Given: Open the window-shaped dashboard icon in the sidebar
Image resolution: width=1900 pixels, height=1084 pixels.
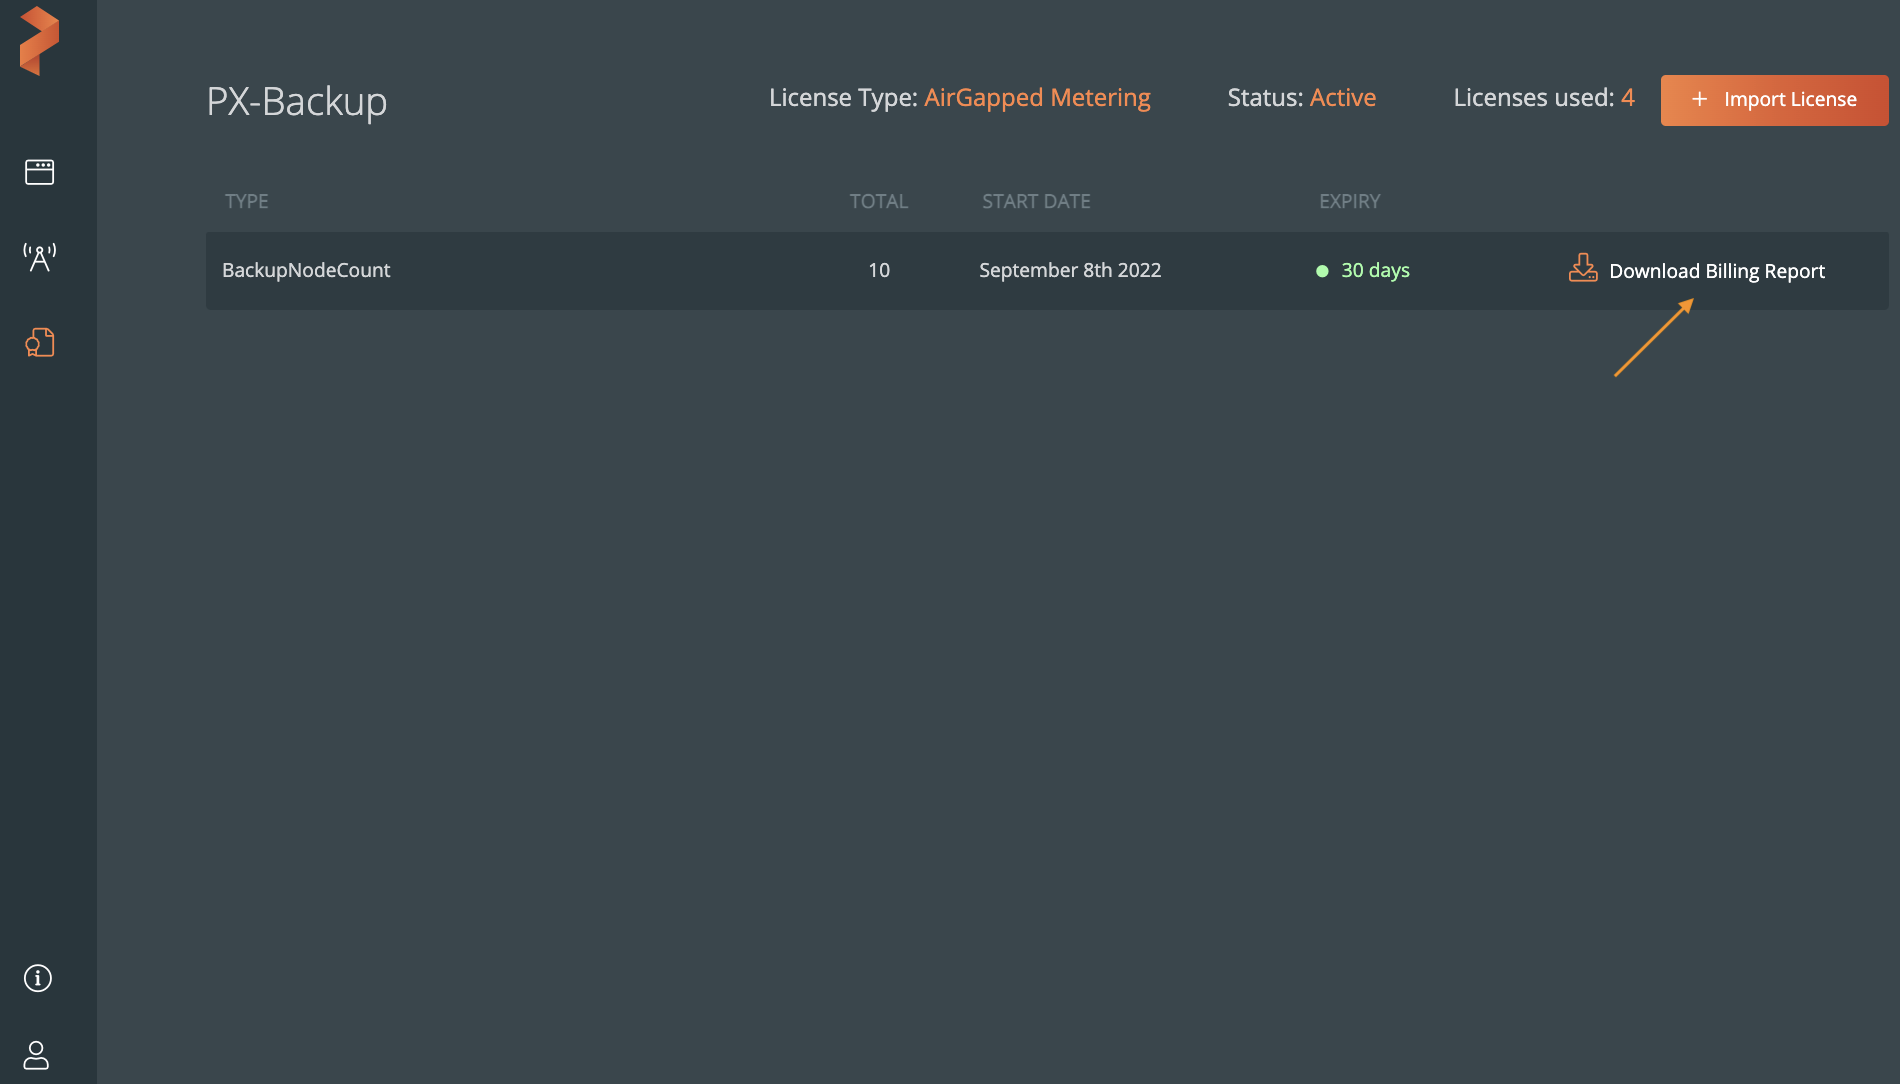Looking at the screenshot, I should click(x=39, y=172).
